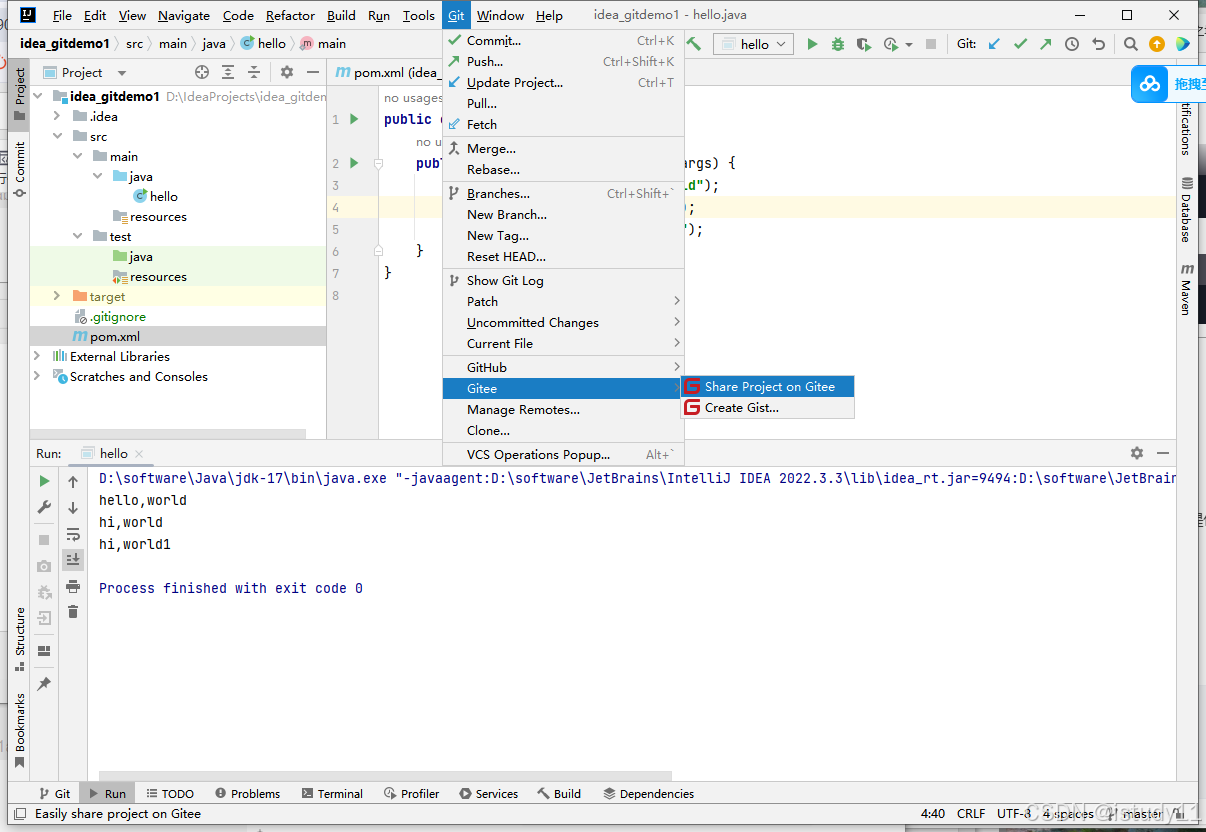Pin the Run tab
This screenshot has height=832, width=1206.
[44, 684]
